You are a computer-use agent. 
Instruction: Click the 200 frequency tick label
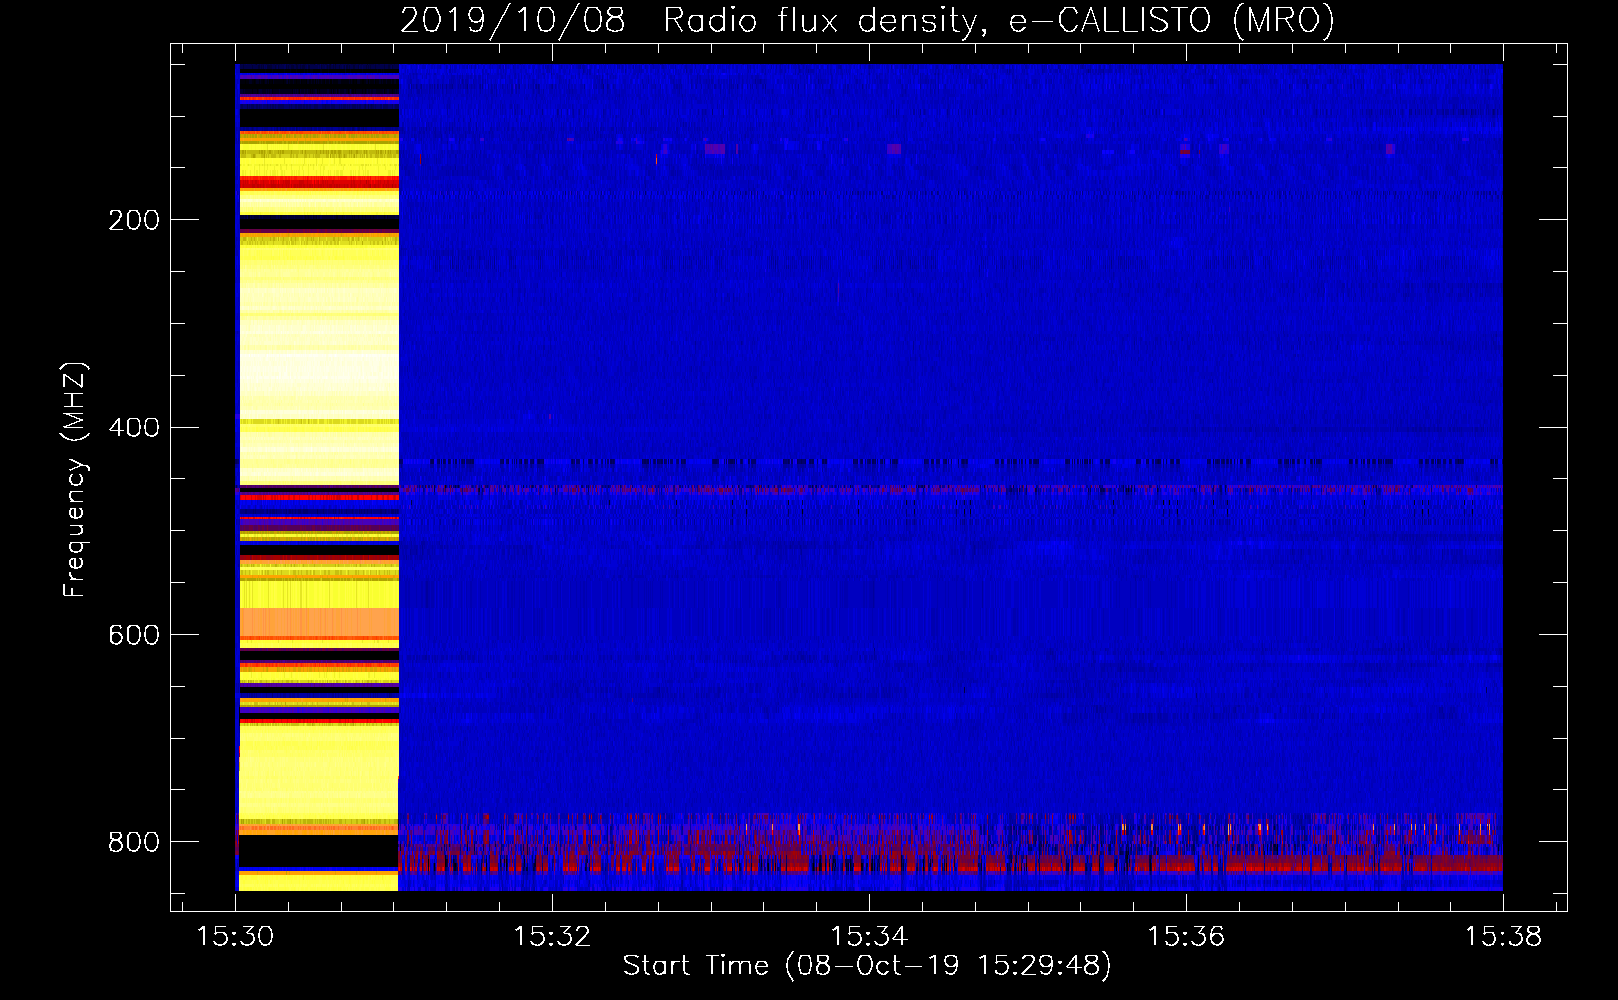pyautogui.click(x=134, y=220)
